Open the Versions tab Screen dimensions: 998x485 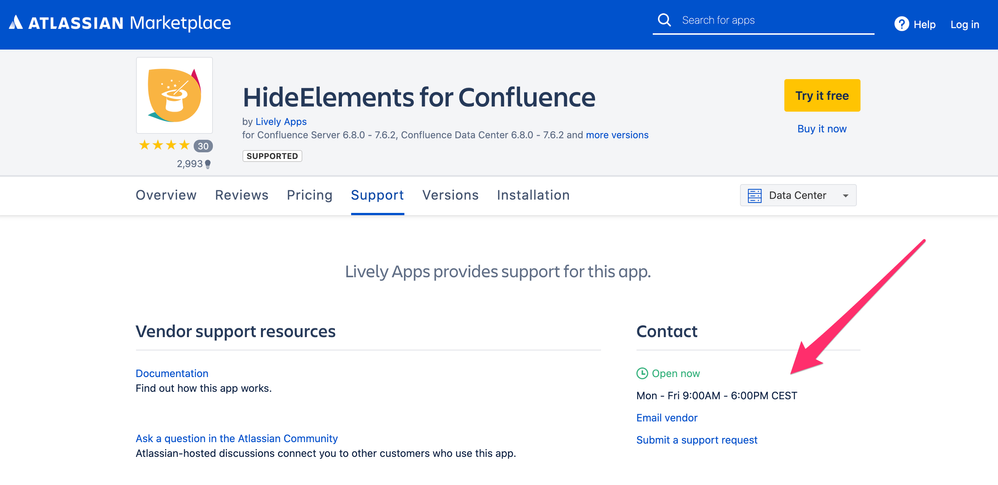point(450,195)
